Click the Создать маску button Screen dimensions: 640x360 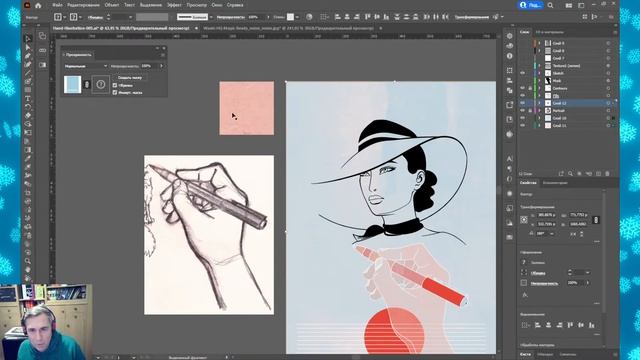[x=130, y=78]
